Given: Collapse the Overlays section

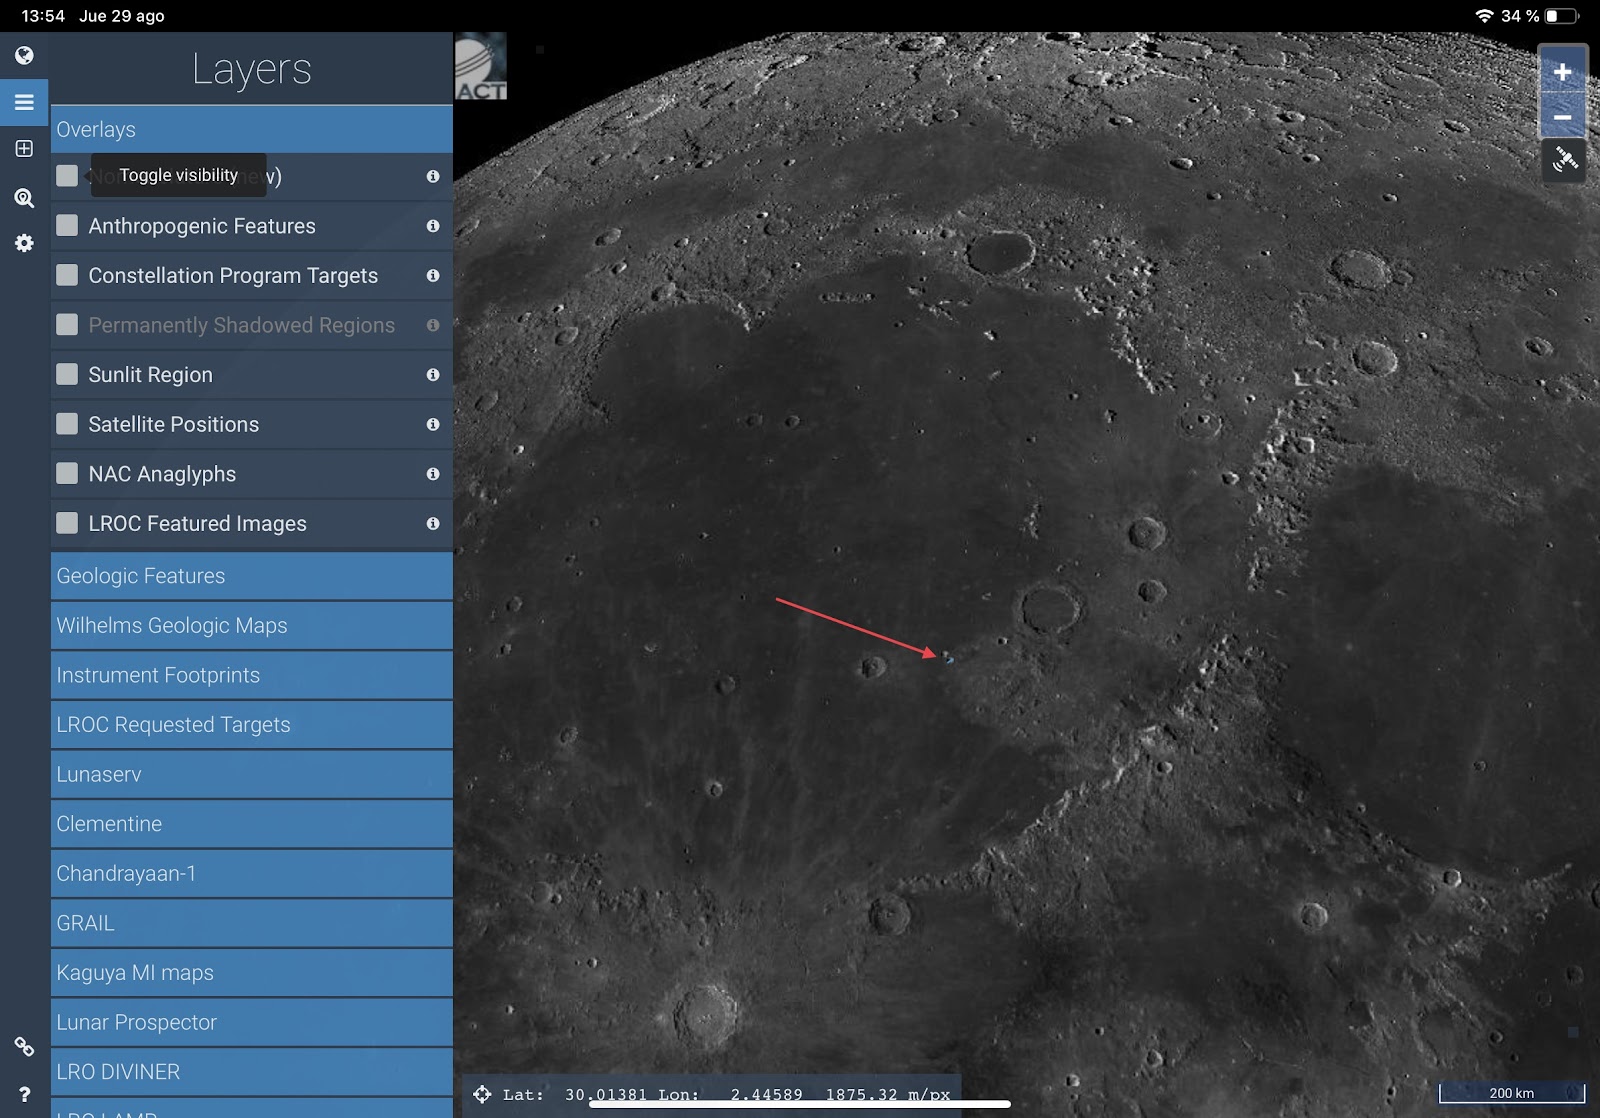Looking at the screenshot, I should 252,129.
